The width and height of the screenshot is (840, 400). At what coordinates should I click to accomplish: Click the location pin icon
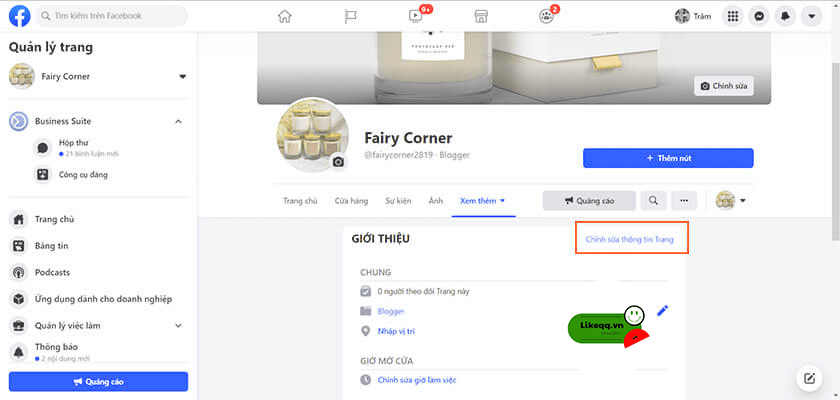(x=365, y=331)
